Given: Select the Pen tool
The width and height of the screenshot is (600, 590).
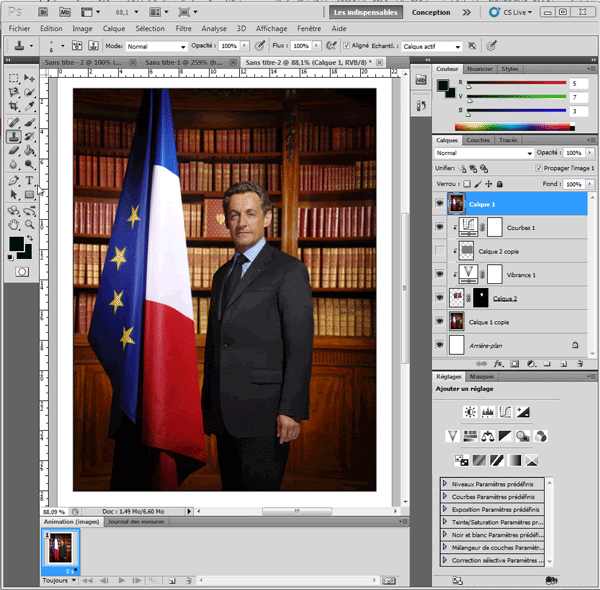Looking at the screenshot, I should tap(13, 180).
